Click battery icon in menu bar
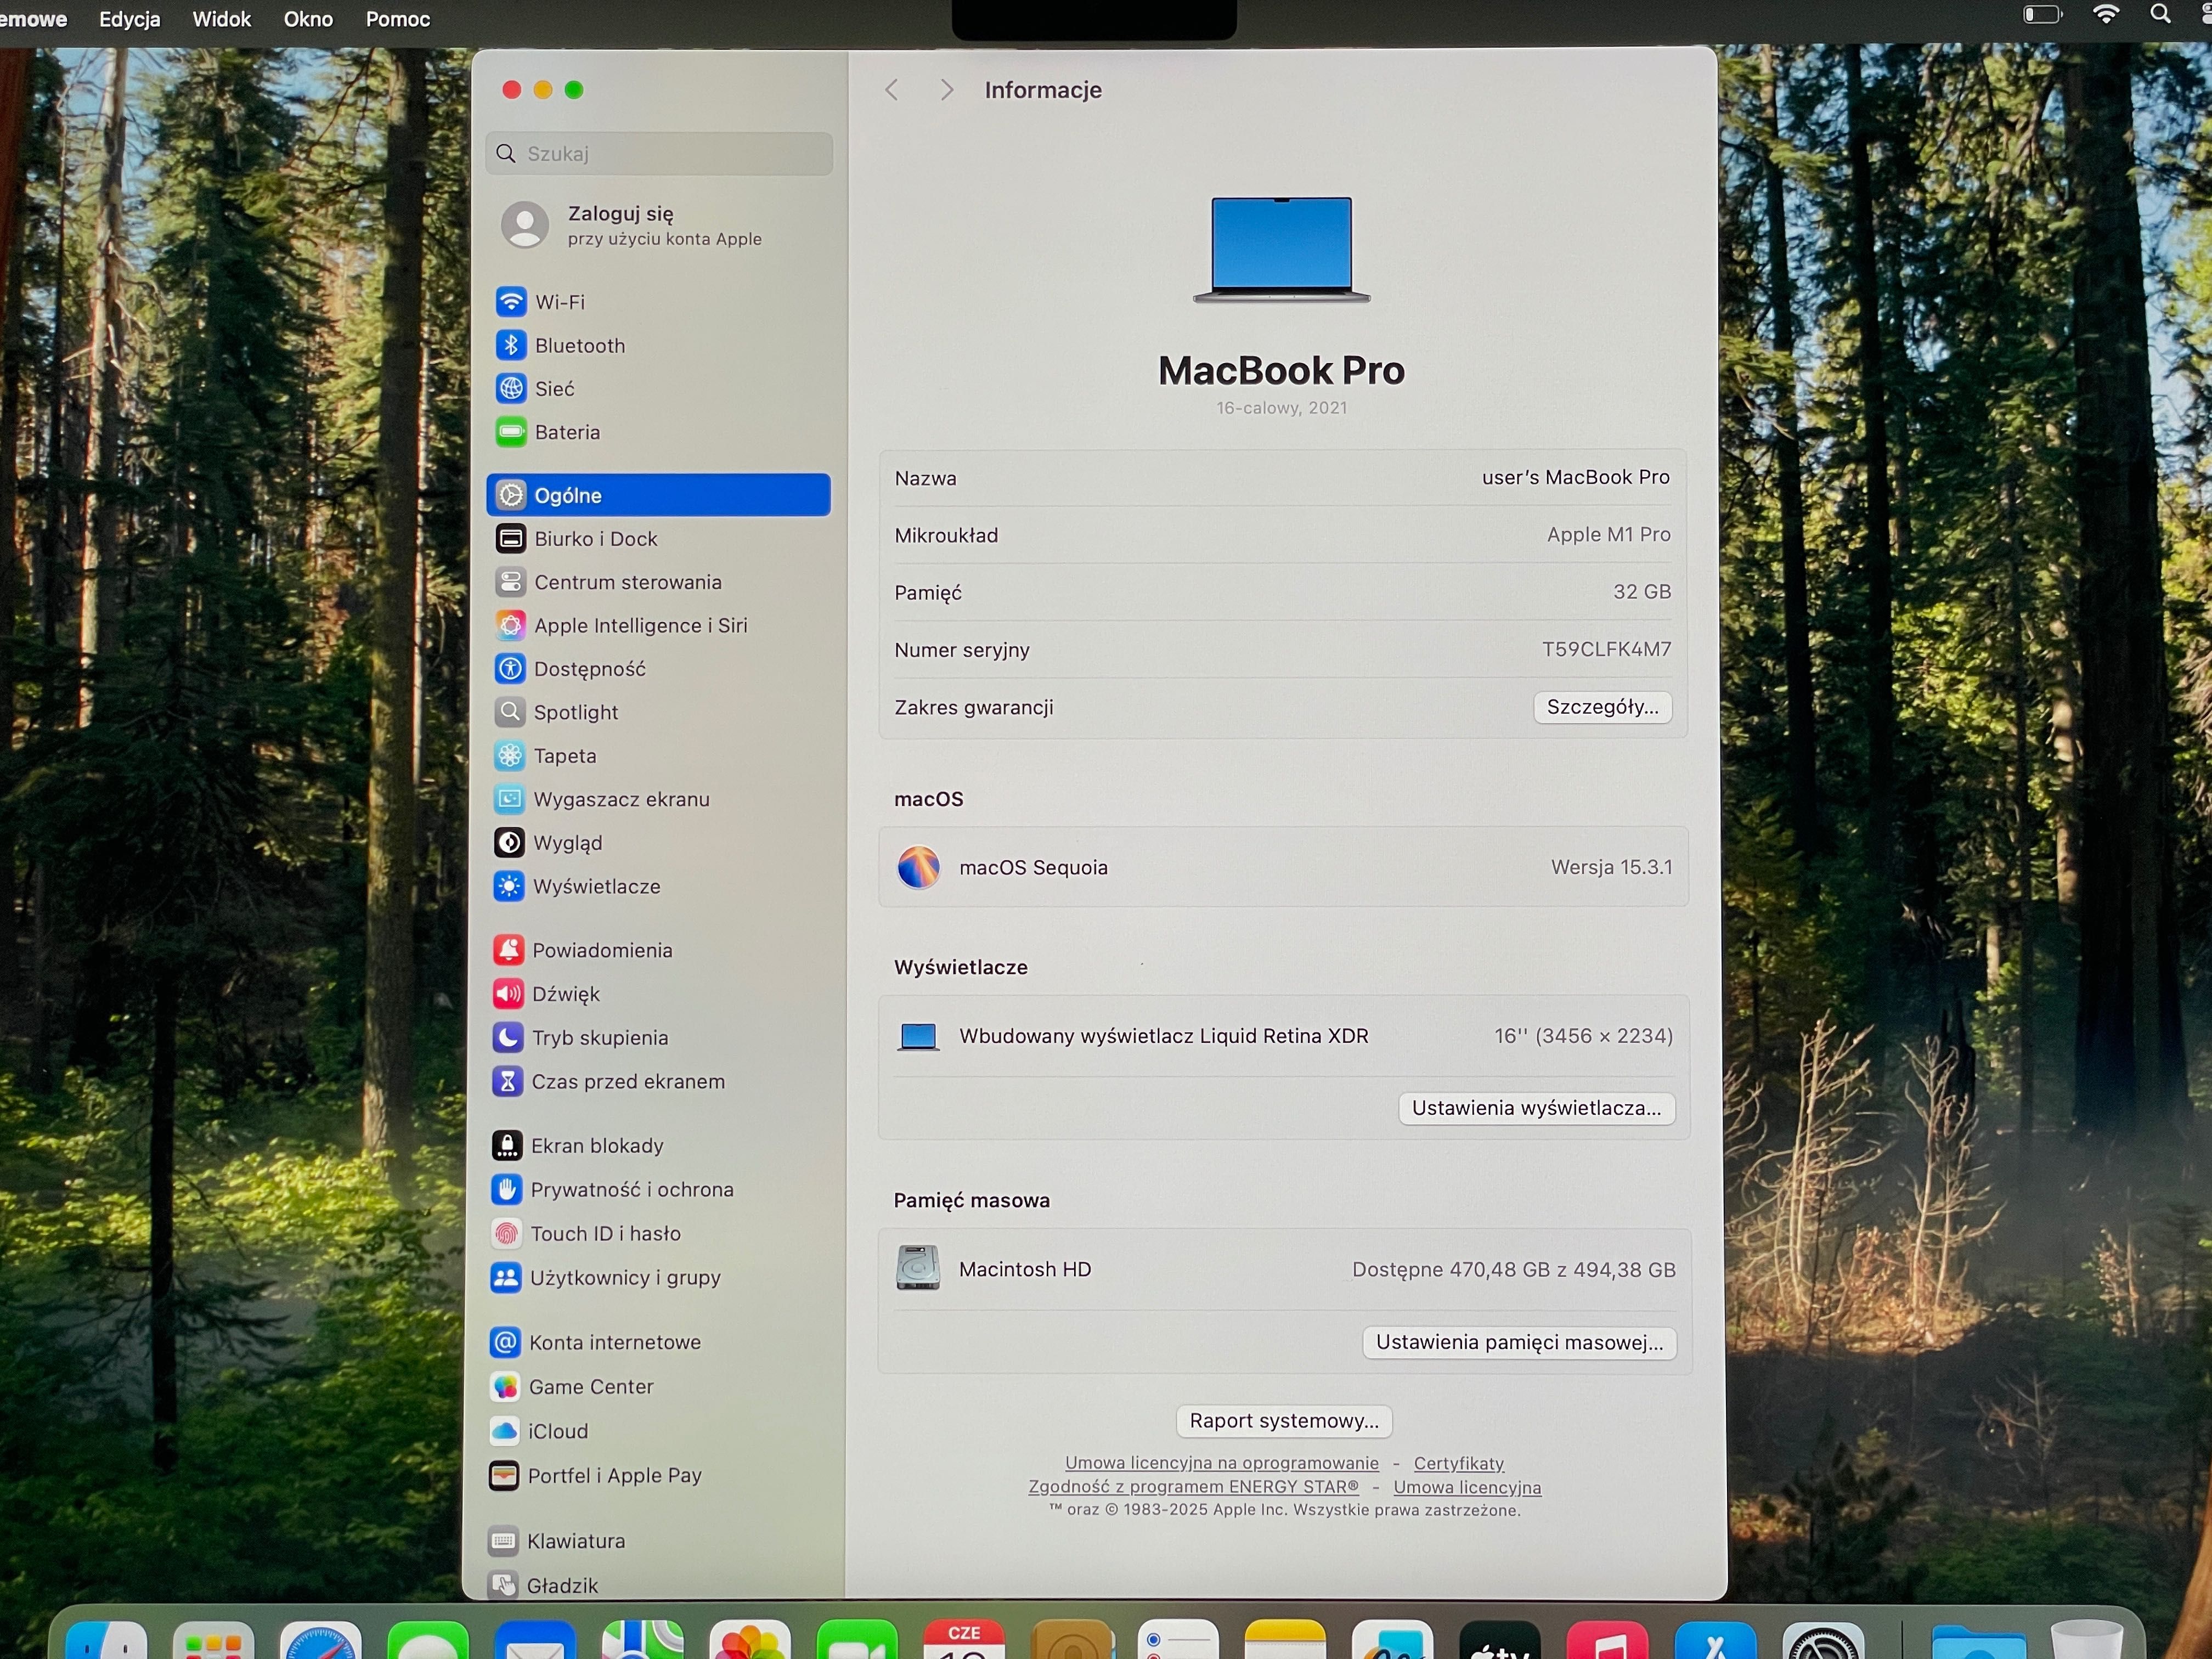Image resolution: width=2212 pixels, height=1659 pixels. (x=2042, y=14)
